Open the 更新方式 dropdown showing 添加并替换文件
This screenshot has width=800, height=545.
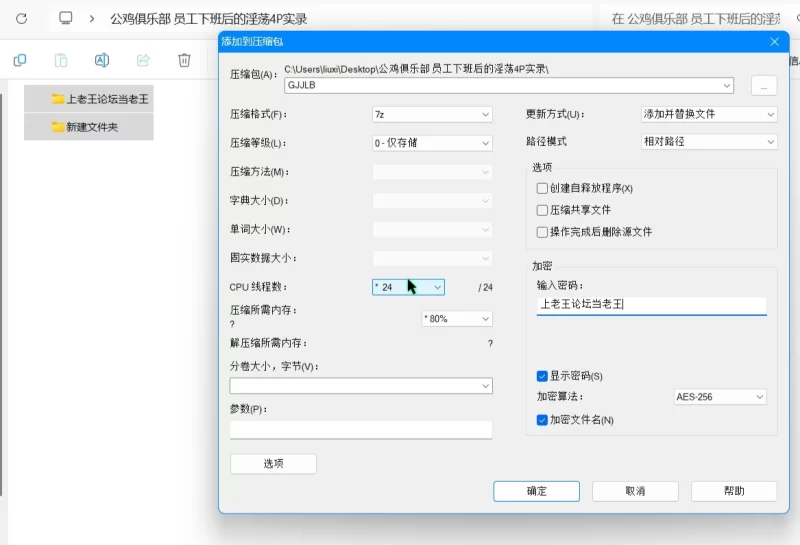pos(709,114)
